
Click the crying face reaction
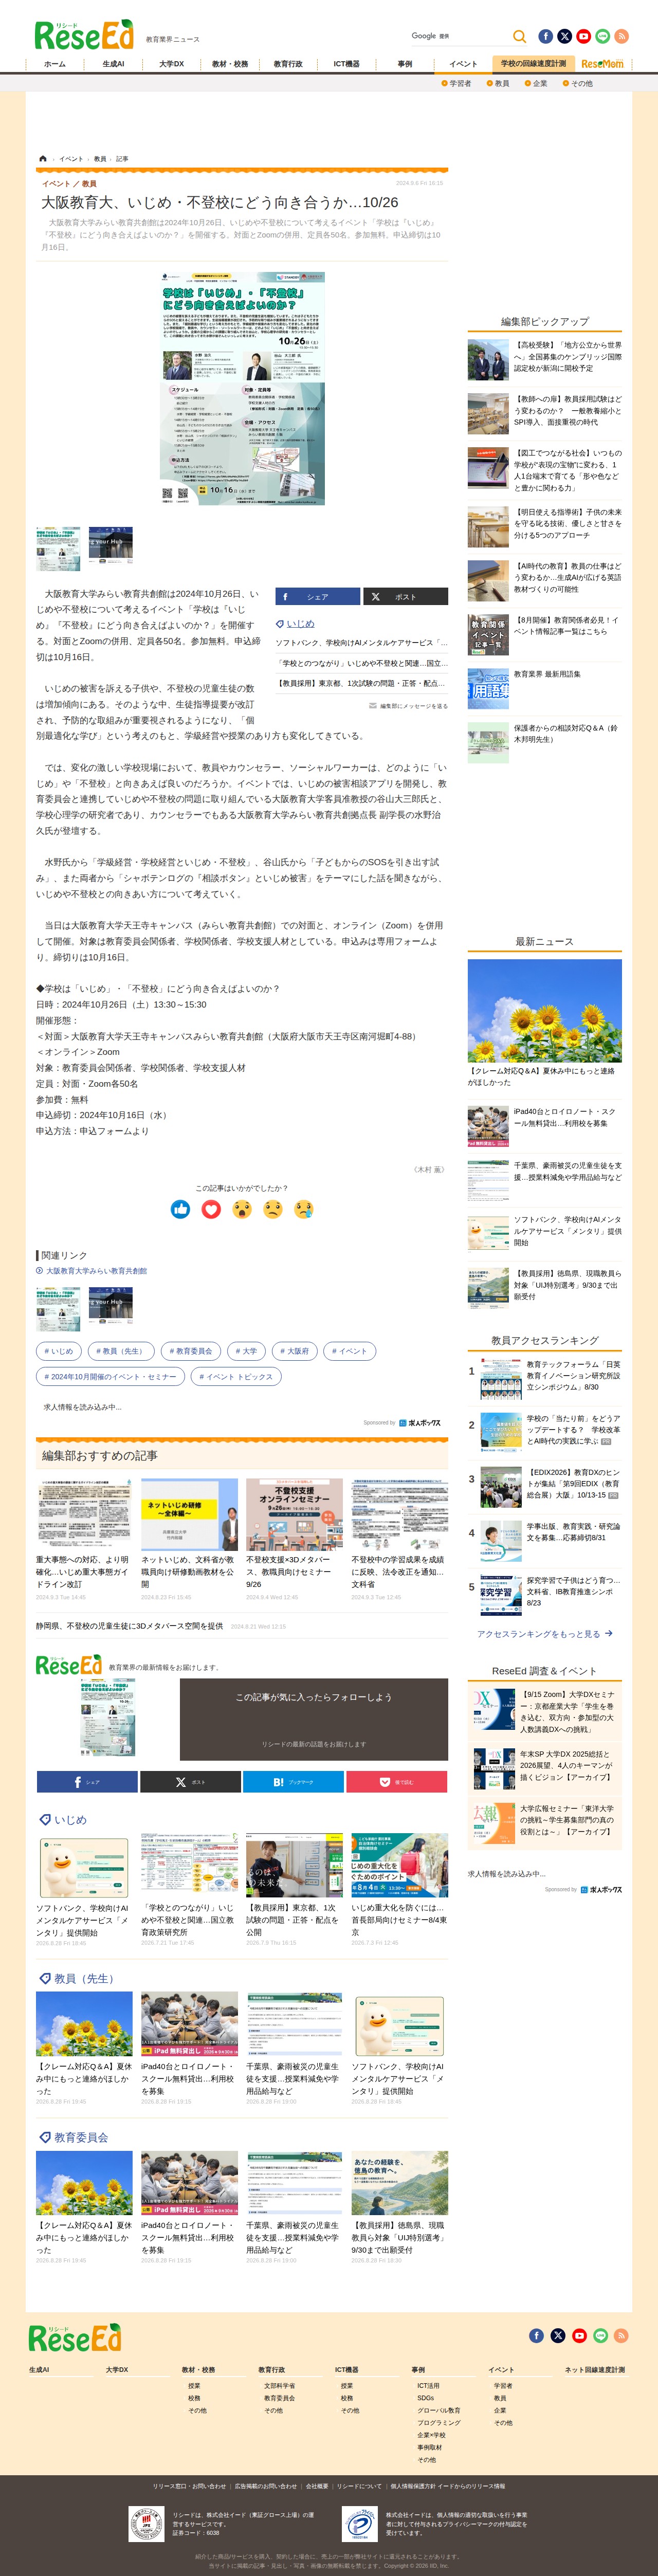pos(304,1209)
